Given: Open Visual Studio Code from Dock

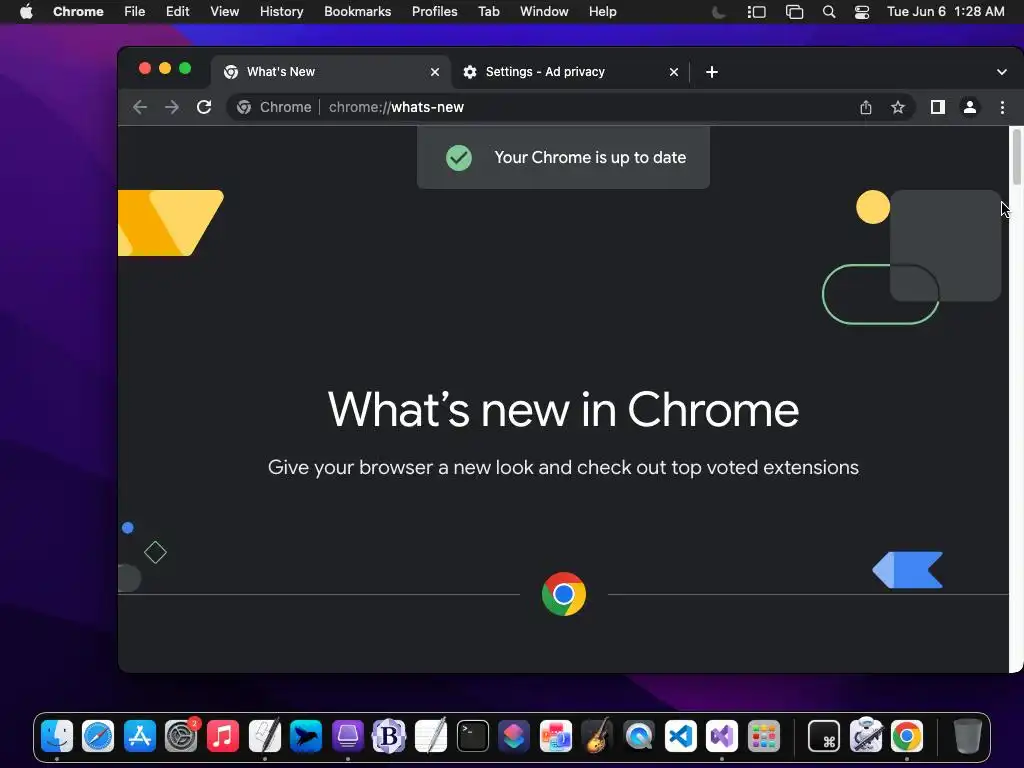Looking at the screenshot, I should 680,736.
